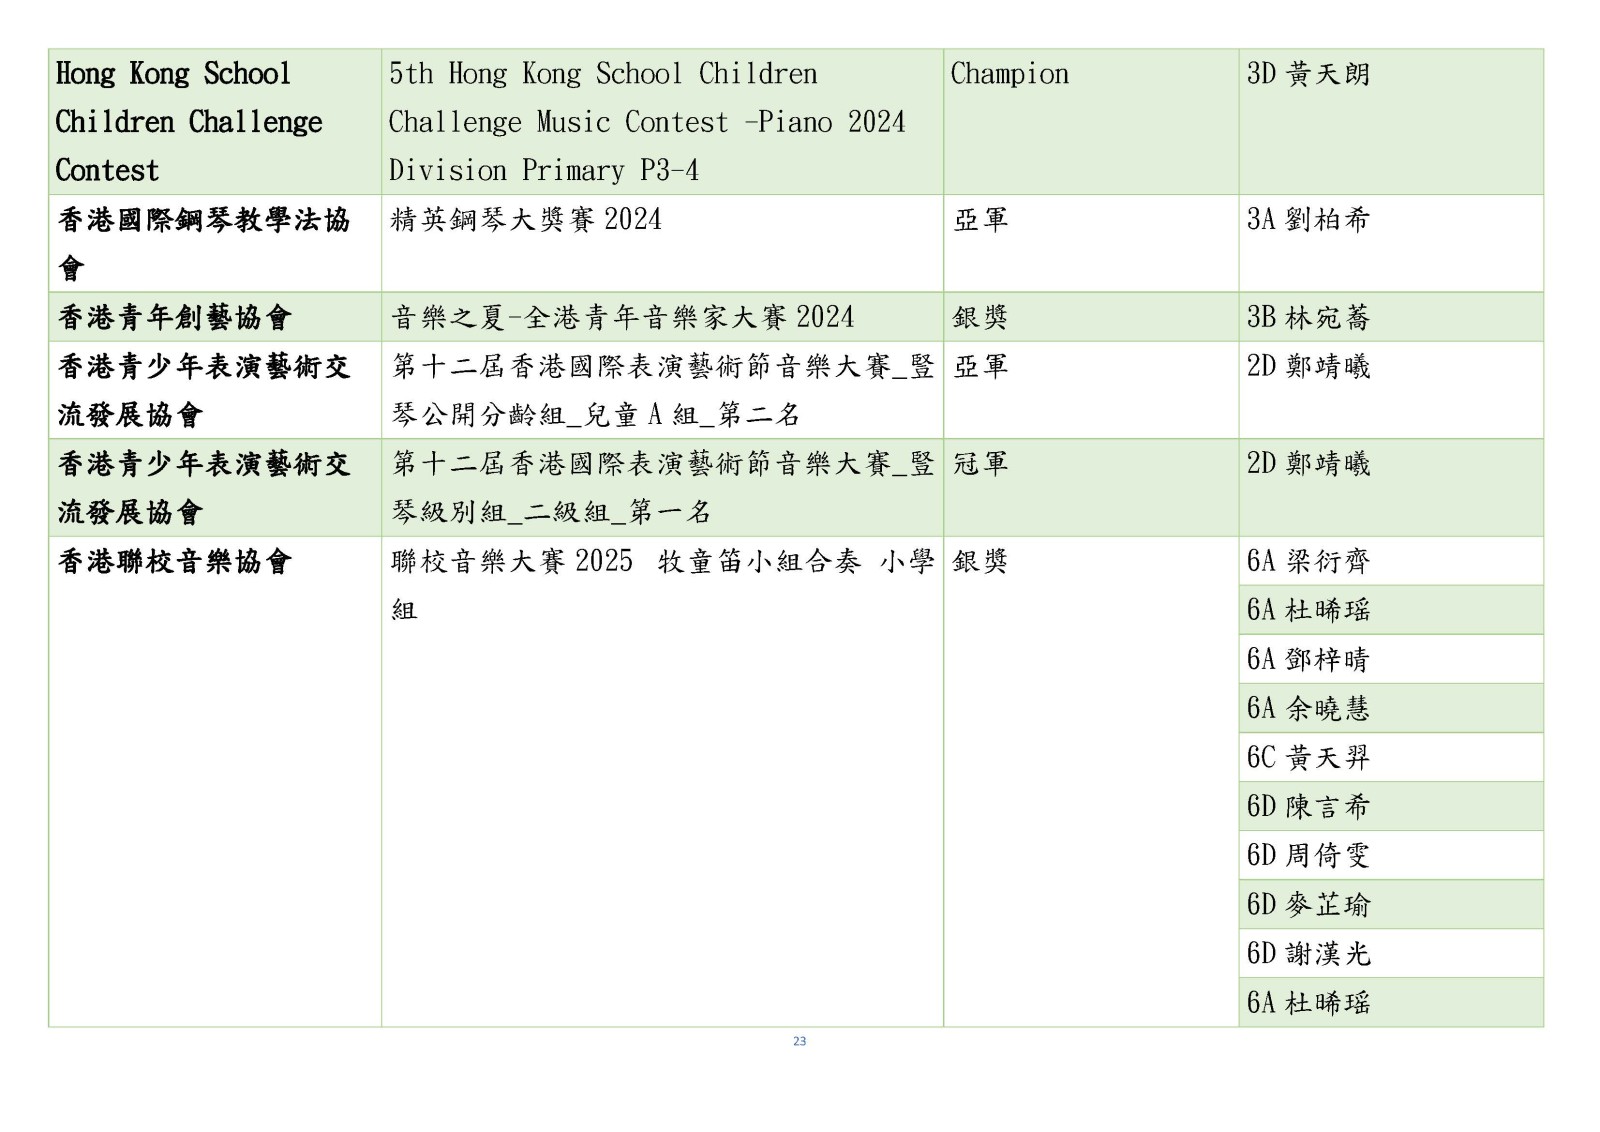Select student name 6C 黃天羿
Viewport: 1600px width, 1132px height.
click(x=1307, y=758)
